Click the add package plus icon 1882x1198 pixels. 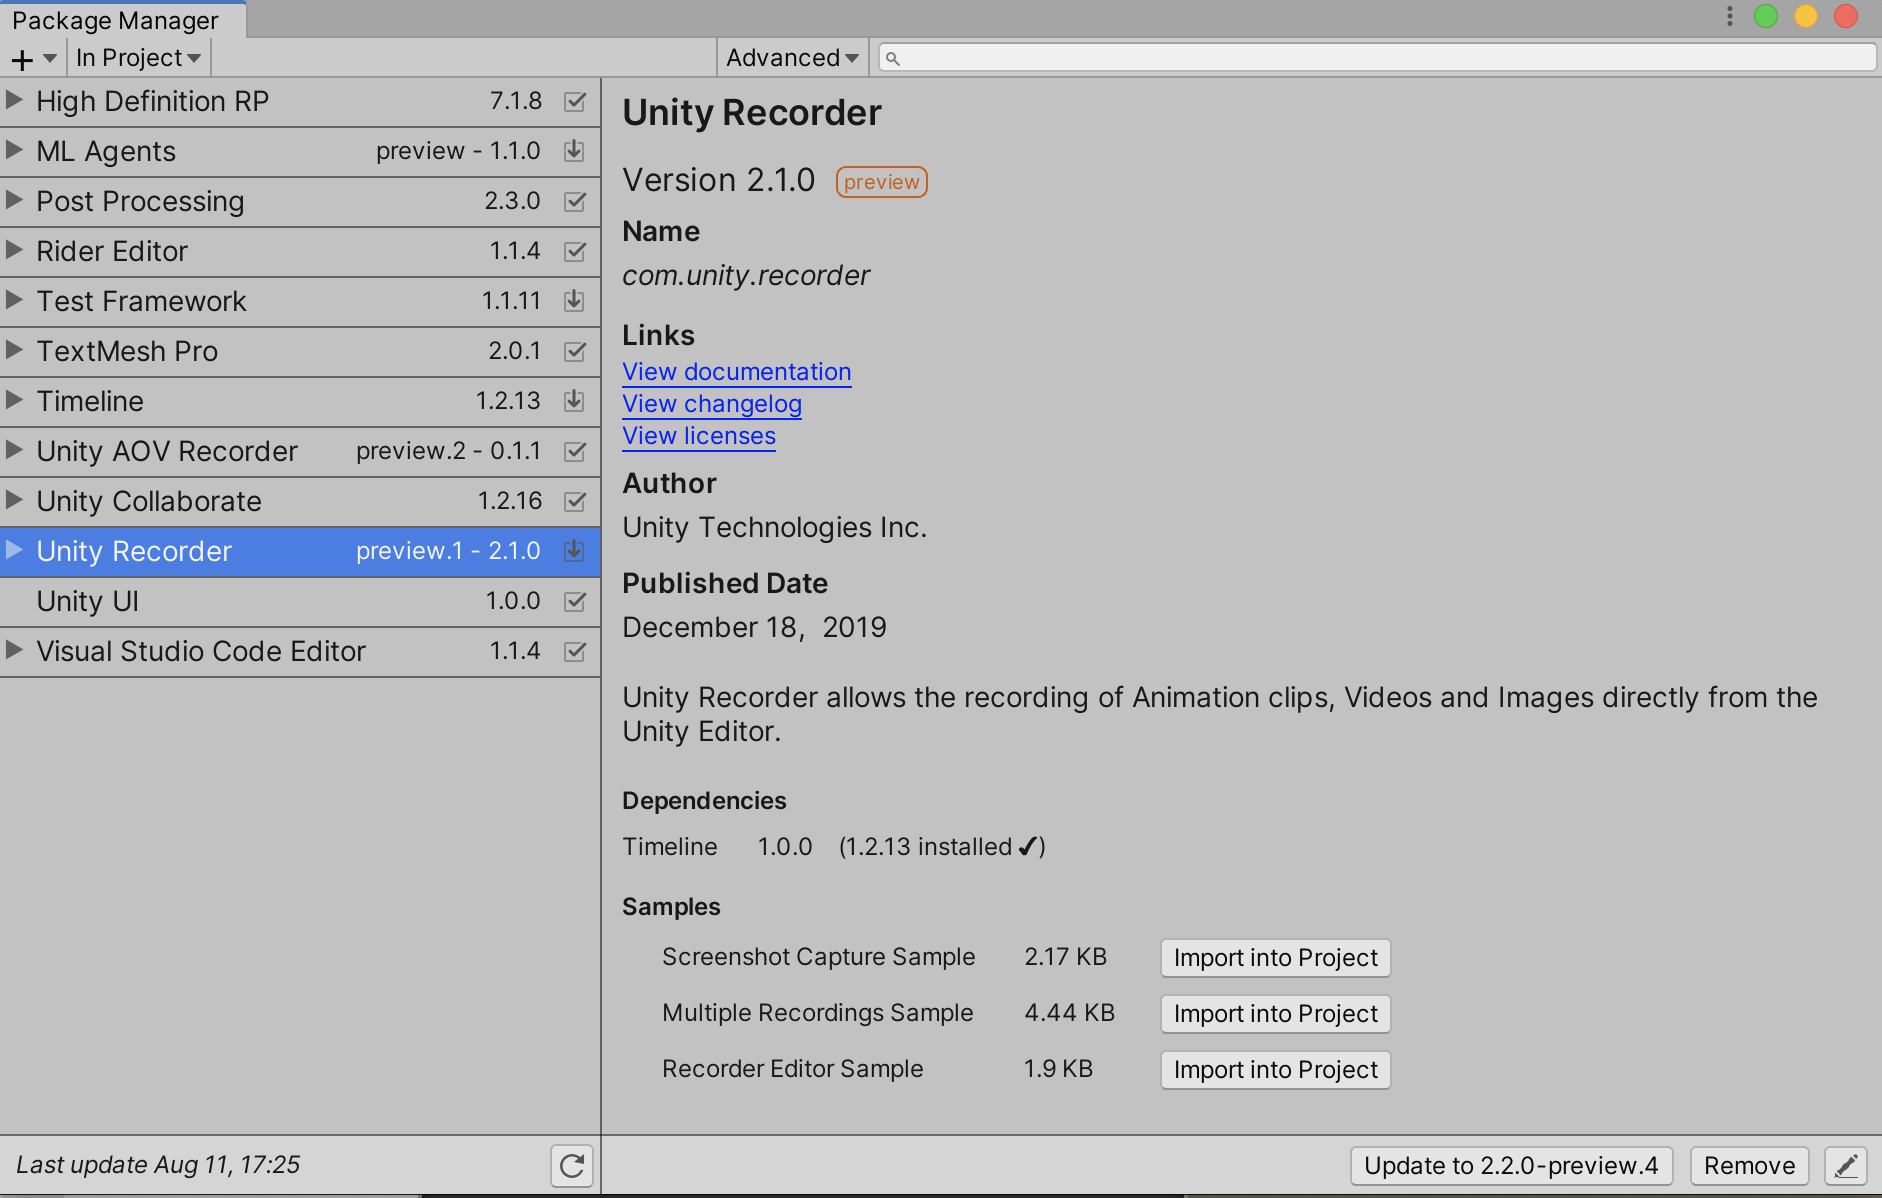(33, 59)
